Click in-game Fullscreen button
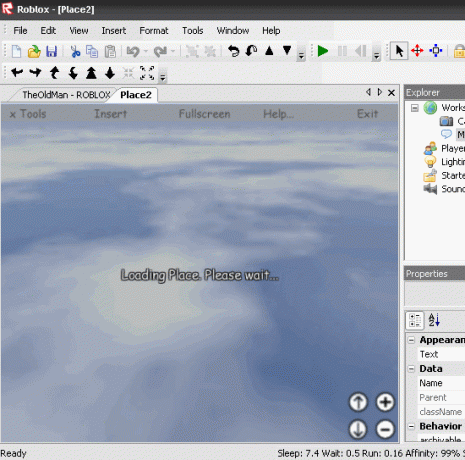Image resolution: width=465 pixels, height=460 pixels. [204, 114]
